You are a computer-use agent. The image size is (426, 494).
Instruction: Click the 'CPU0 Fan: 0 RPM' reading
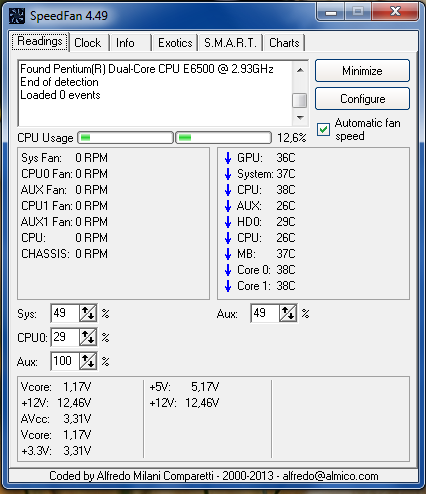click(64, 174)
